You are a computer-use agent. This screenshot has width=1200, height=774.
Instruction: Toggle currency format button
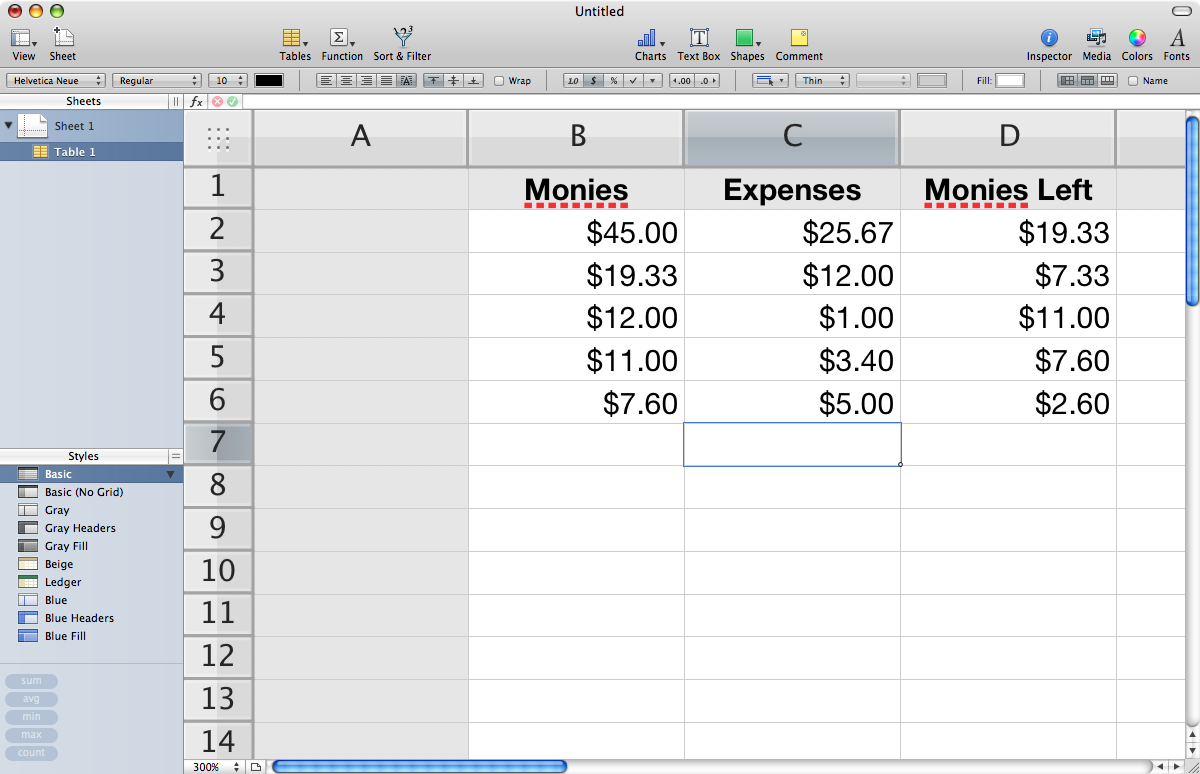(x=592, y=81)
